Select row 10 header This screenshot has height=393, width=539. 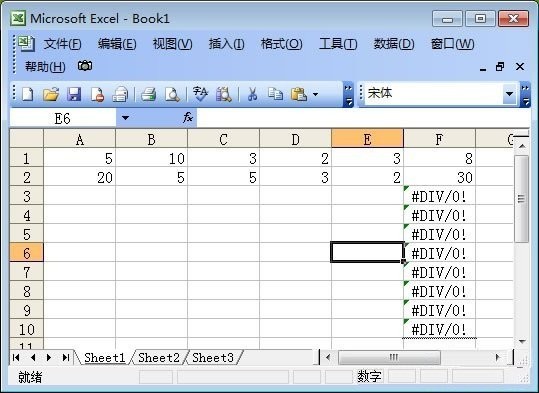pos(26,329)
